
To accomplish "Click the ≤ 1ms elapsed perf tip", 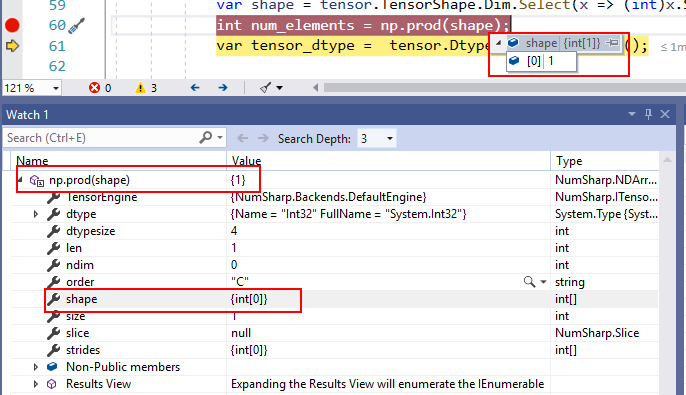I will pyautogui.click(x=673, y=47).
